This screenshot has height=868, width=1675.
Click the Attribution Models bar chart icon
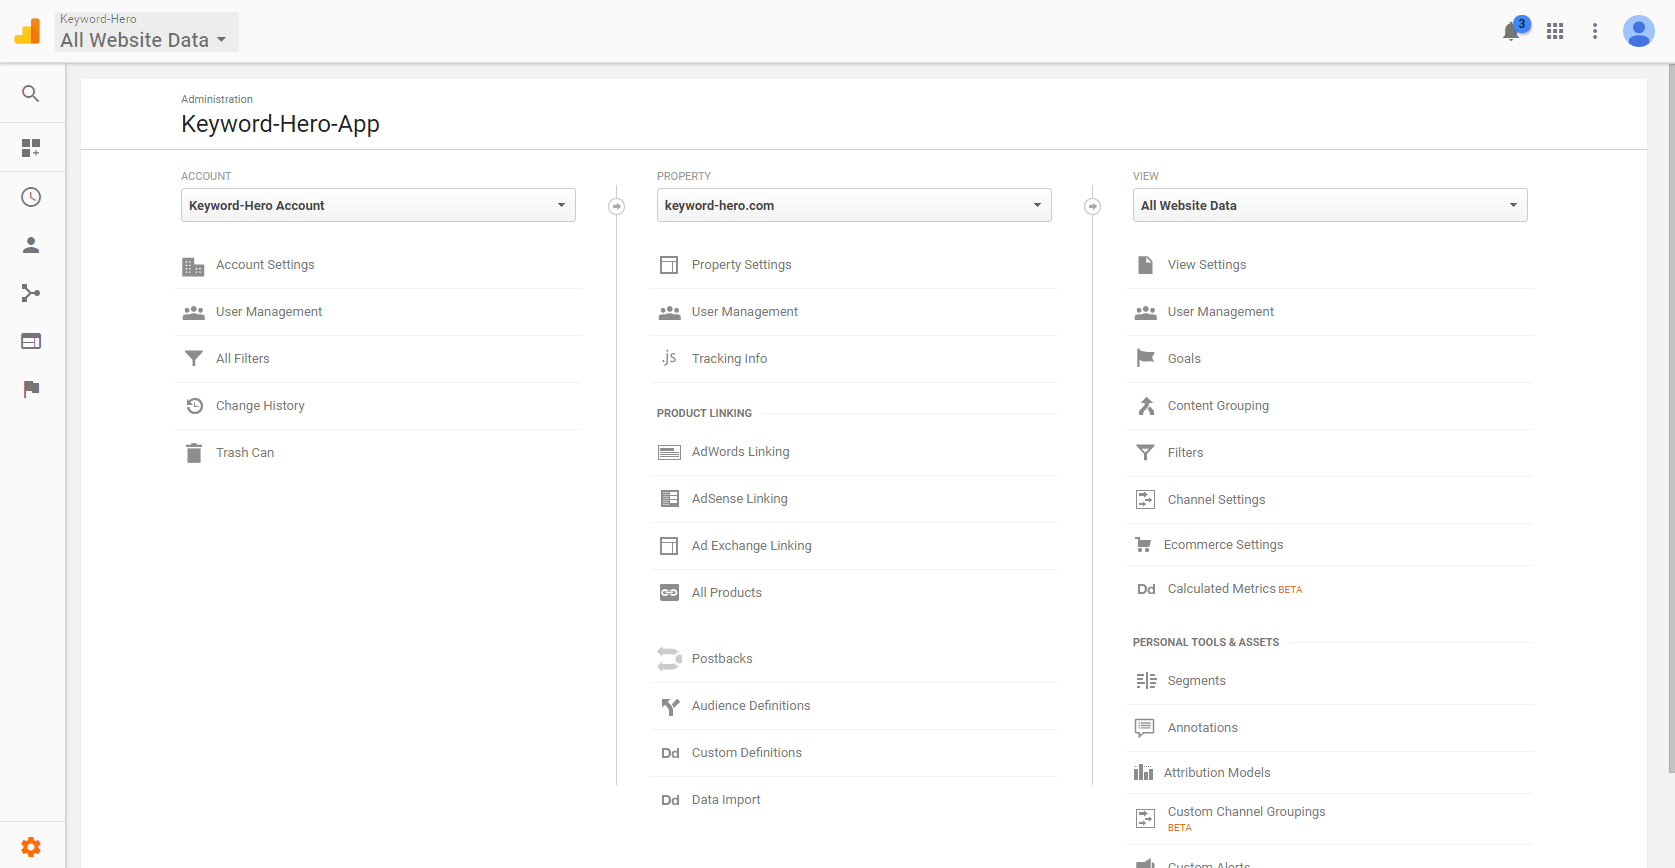point(1143,772)
